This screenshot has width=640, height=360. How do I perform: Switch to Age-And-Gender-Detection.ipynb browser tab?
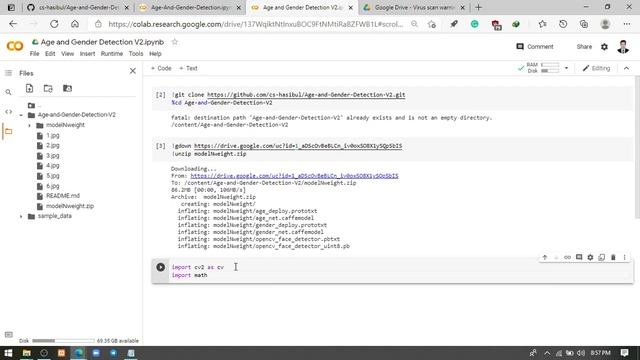coord(190,7)
